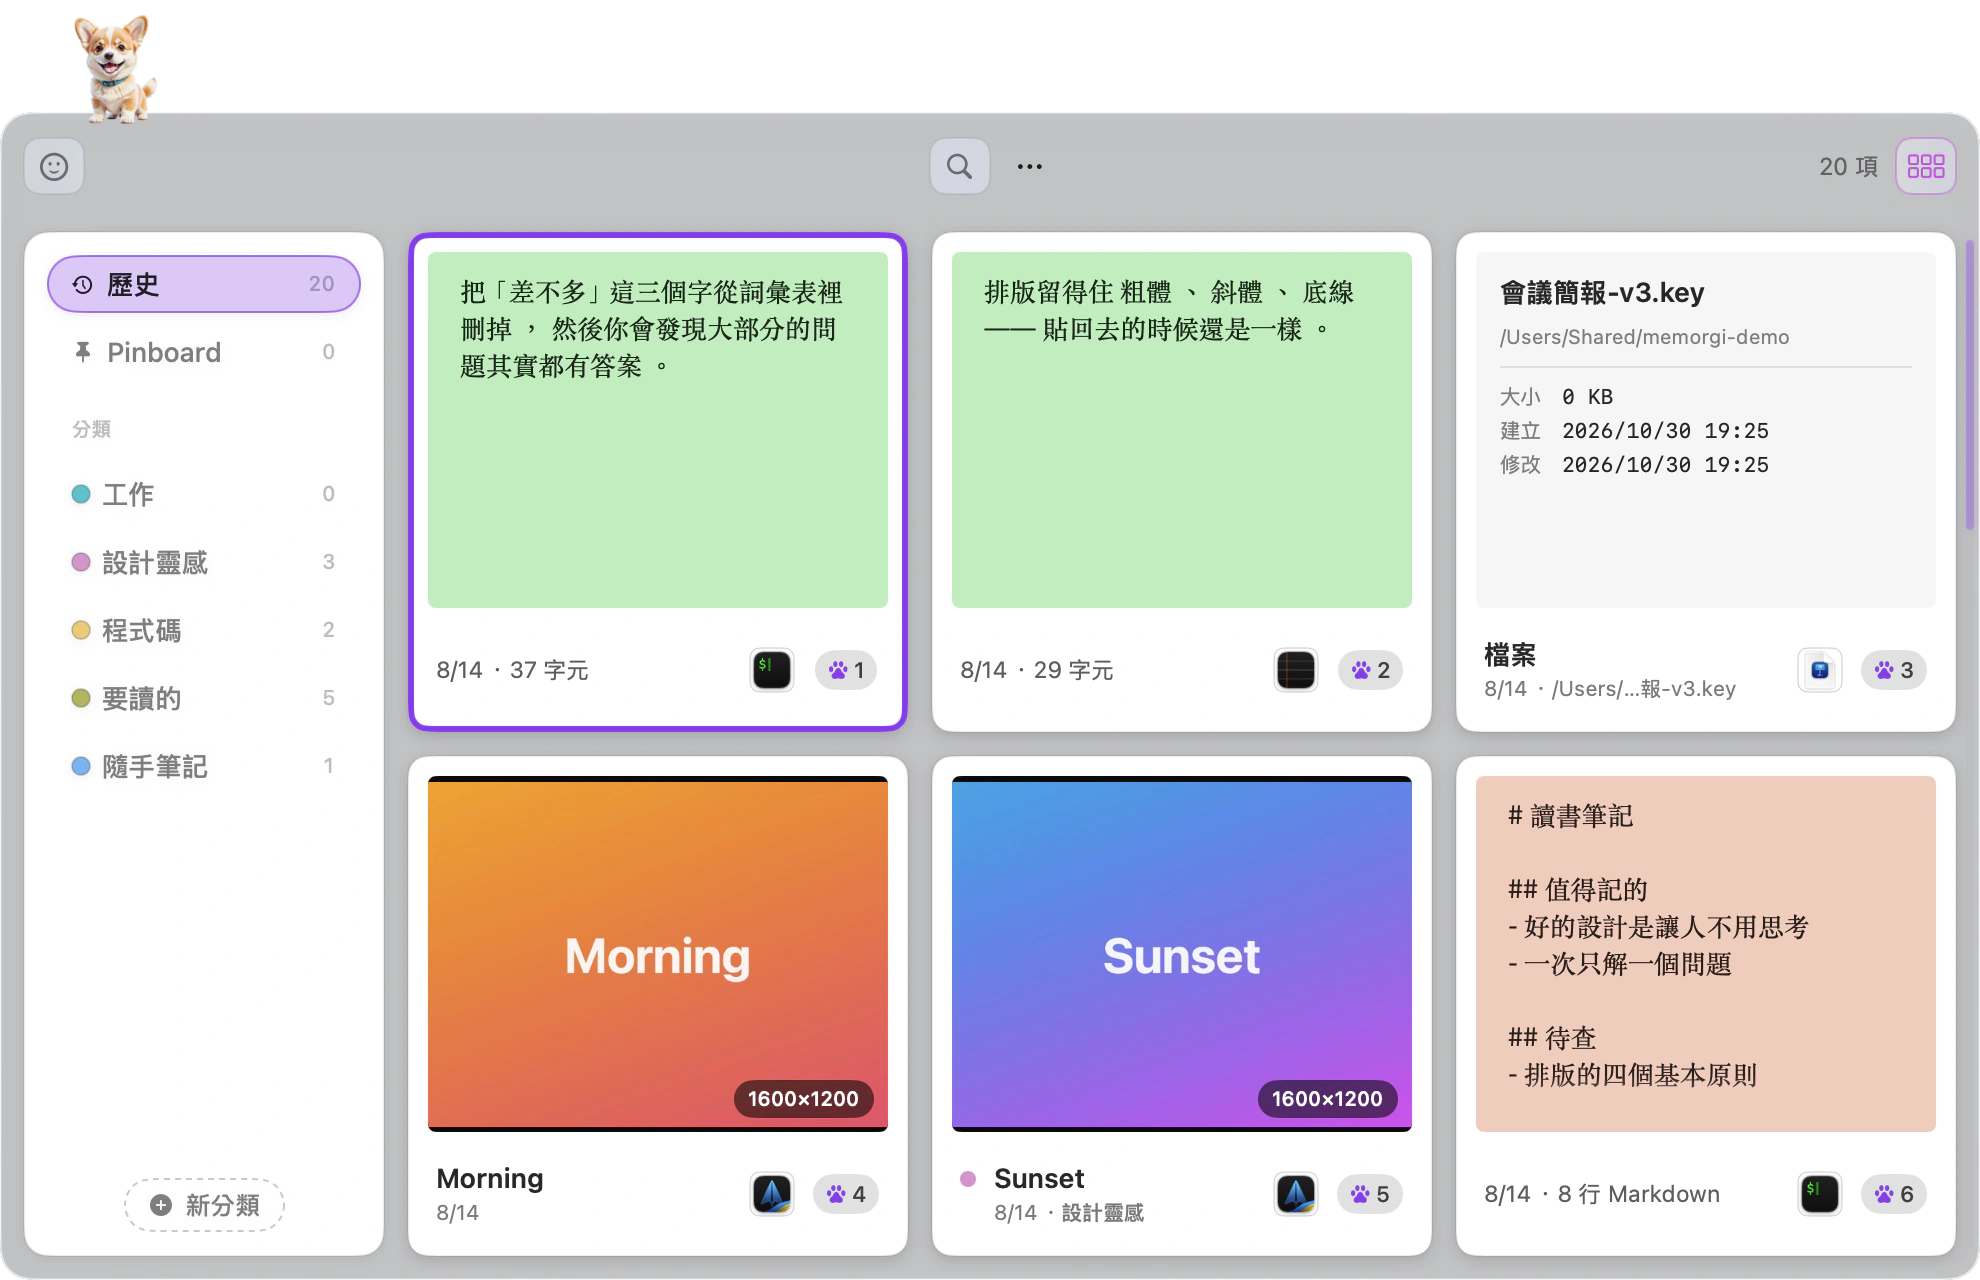1980x1280 pixels.
Task: Click the smiley face emoji button
Action: pyautogui.click(x=54, y=166)
